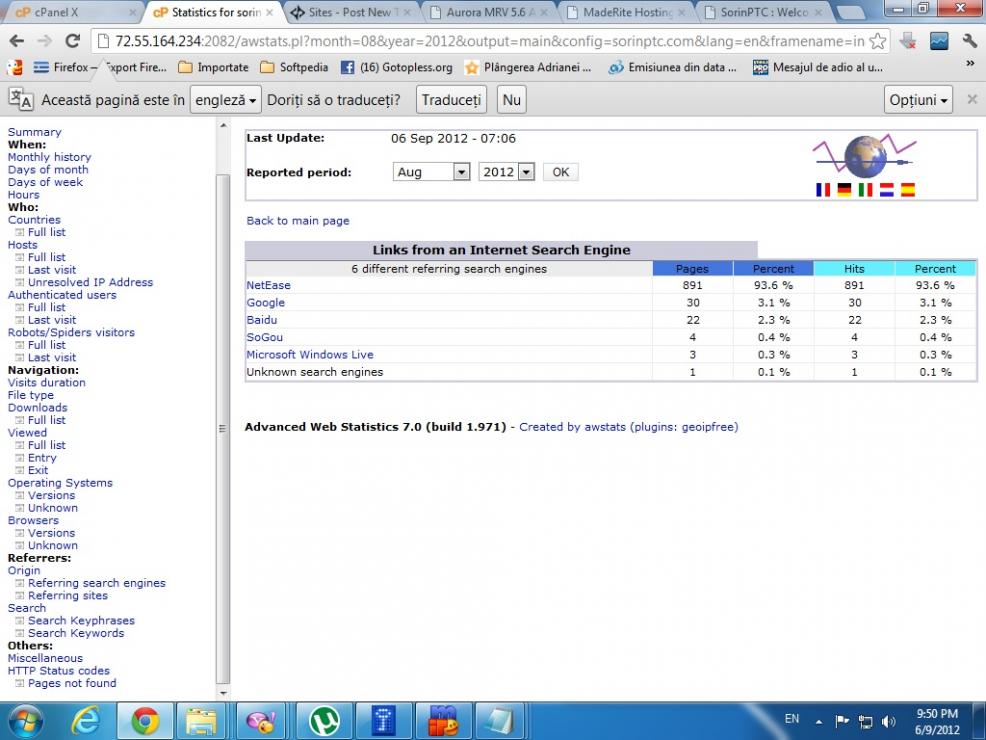Click the French flag language icon

(823, 189)
